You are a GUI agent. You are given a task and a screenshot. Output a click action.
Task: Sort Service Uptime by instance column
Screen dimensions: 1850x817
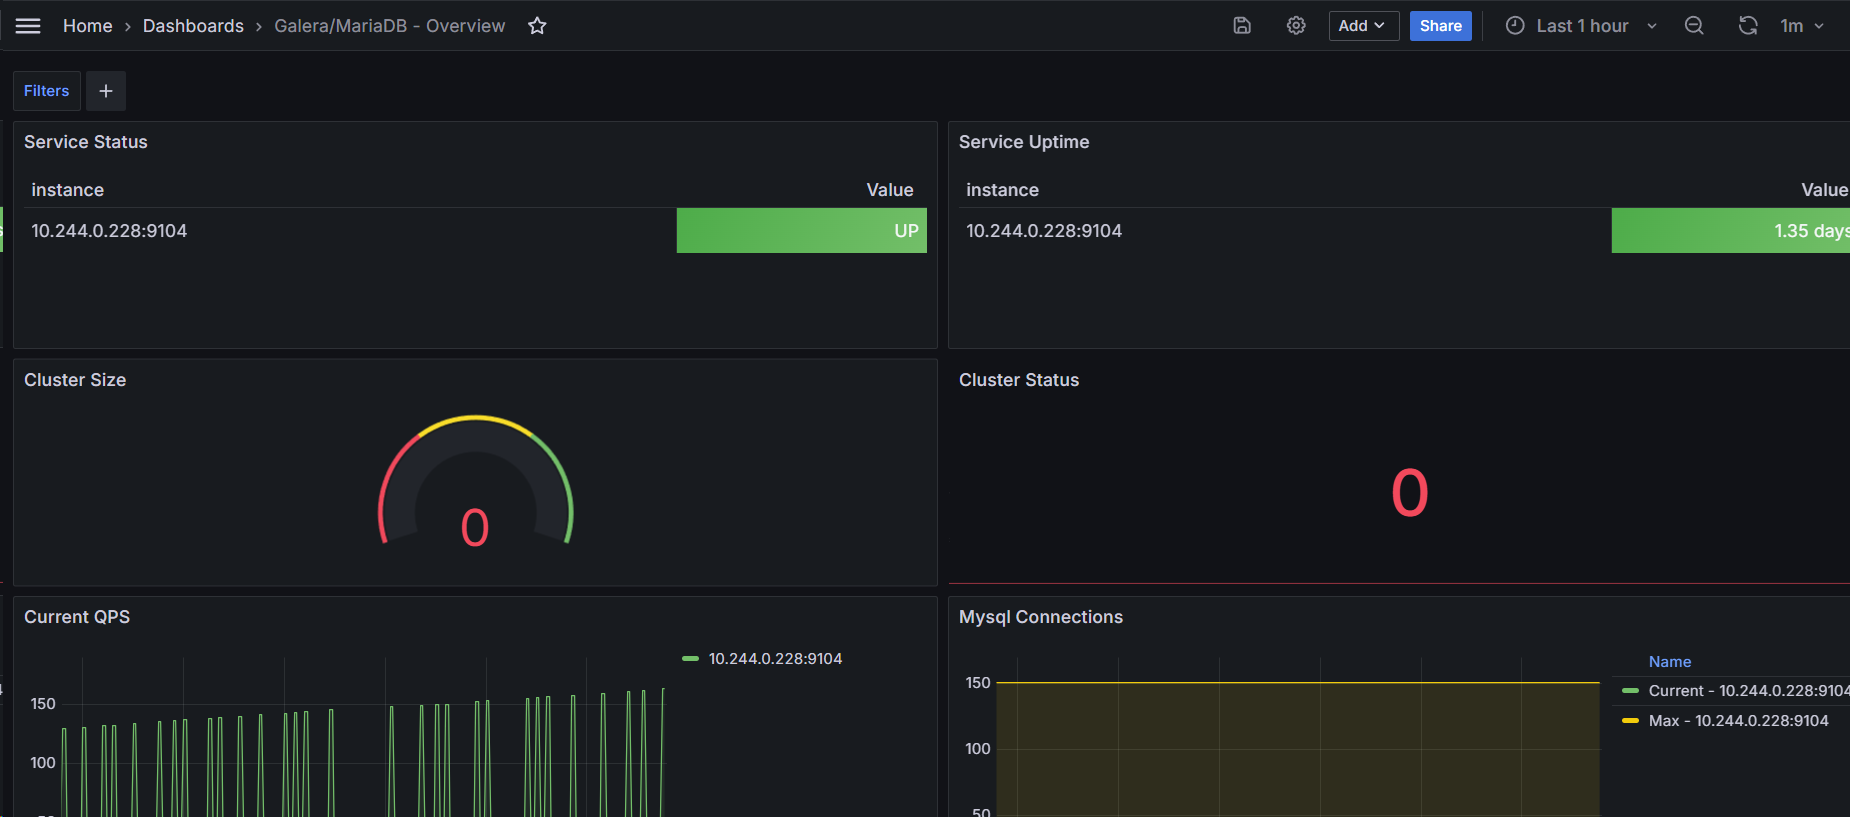pos(1002,190)
